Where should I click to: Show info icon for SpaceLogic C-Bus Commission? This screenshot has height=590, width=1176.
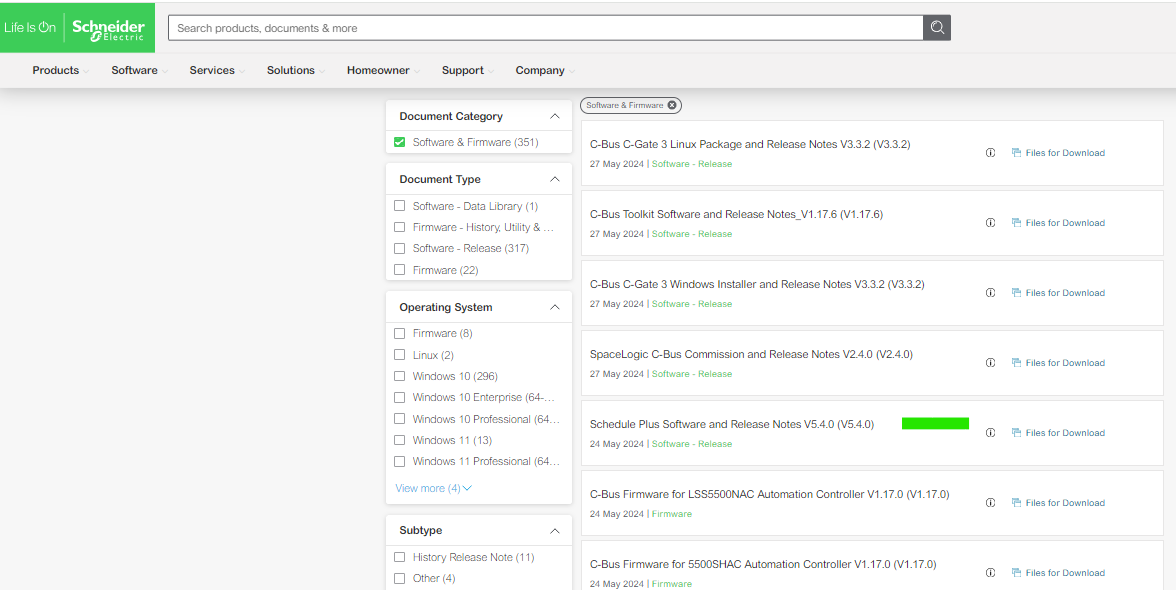pyautogui.click(x=990, y=363)
